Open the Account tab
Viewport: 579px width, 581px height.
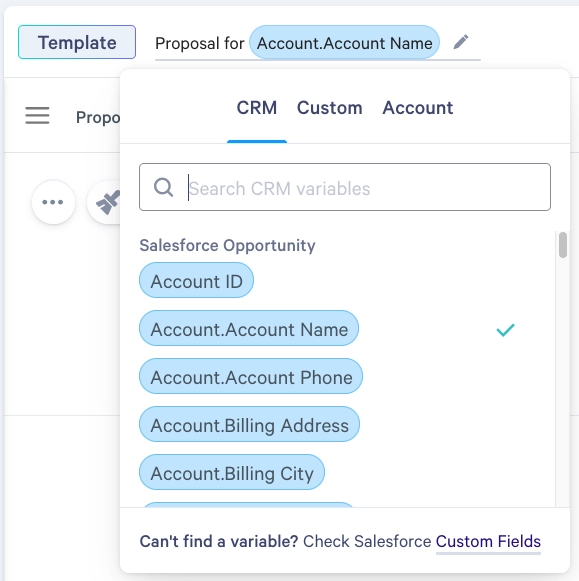pos(417,108)
